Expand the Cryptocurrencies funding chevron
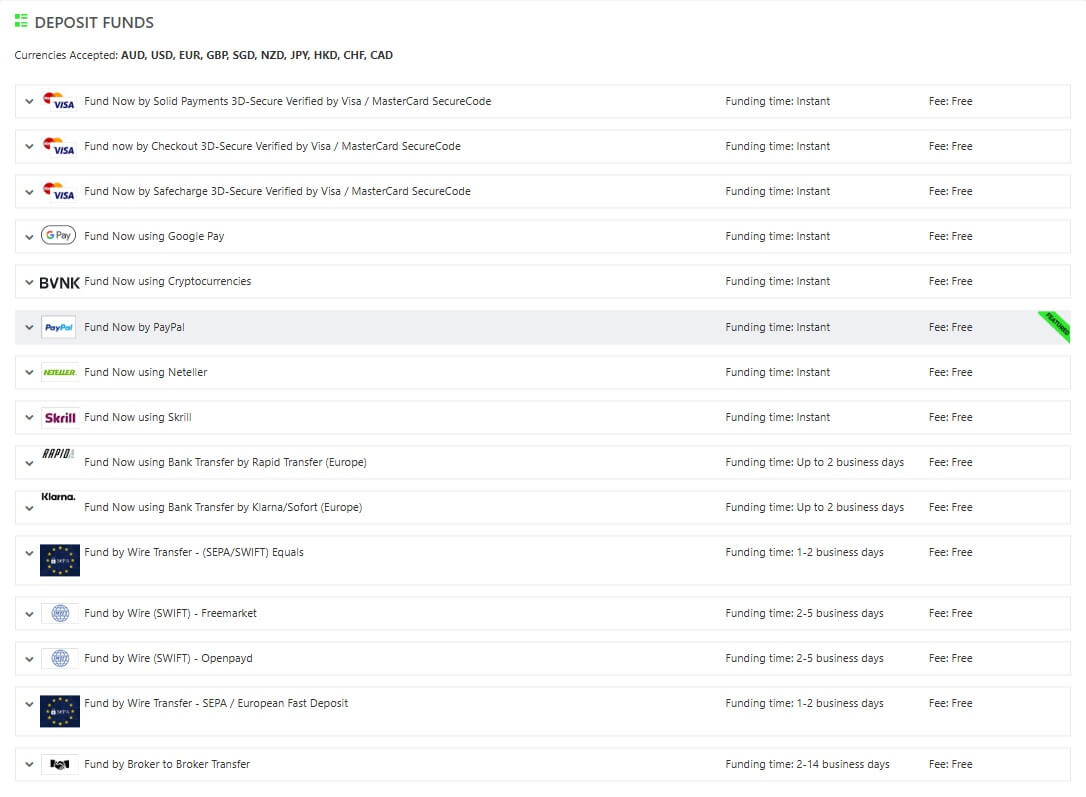The height and width of the screenshot is (797, 1086). click(29, 283)
